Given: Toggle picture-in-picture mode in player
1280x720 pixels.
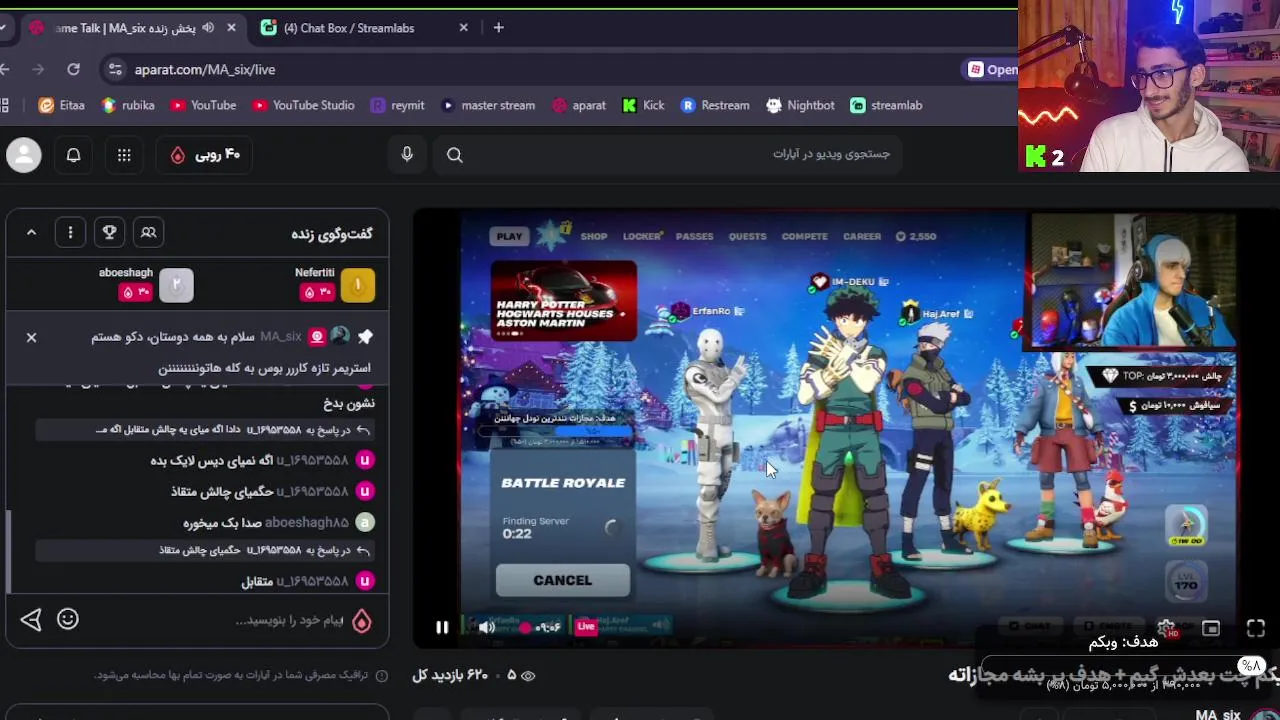Looking at the screenshot, I should click(x=1211, y=628).
